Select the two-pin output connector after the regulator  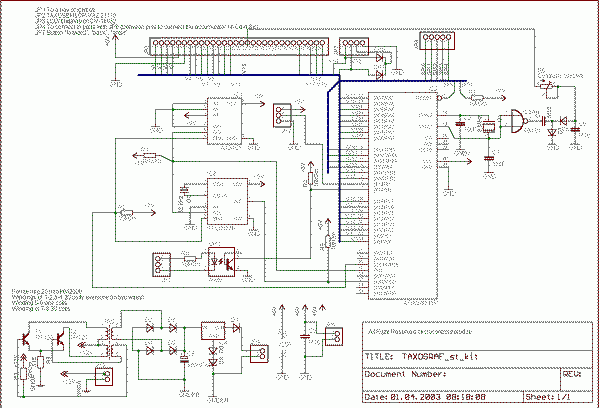[x=259, y=354]
